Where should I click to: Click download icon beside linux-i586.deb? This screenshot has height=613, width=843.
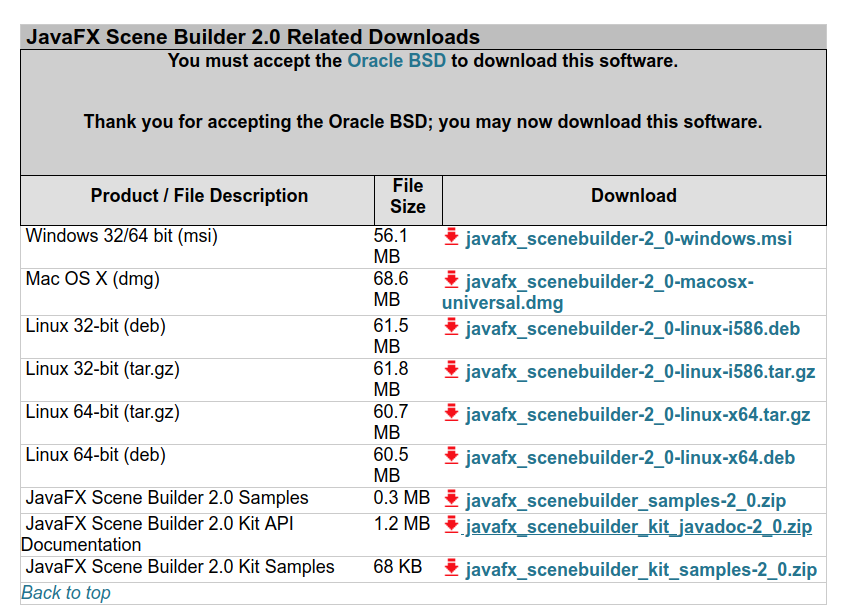point(452,327)
